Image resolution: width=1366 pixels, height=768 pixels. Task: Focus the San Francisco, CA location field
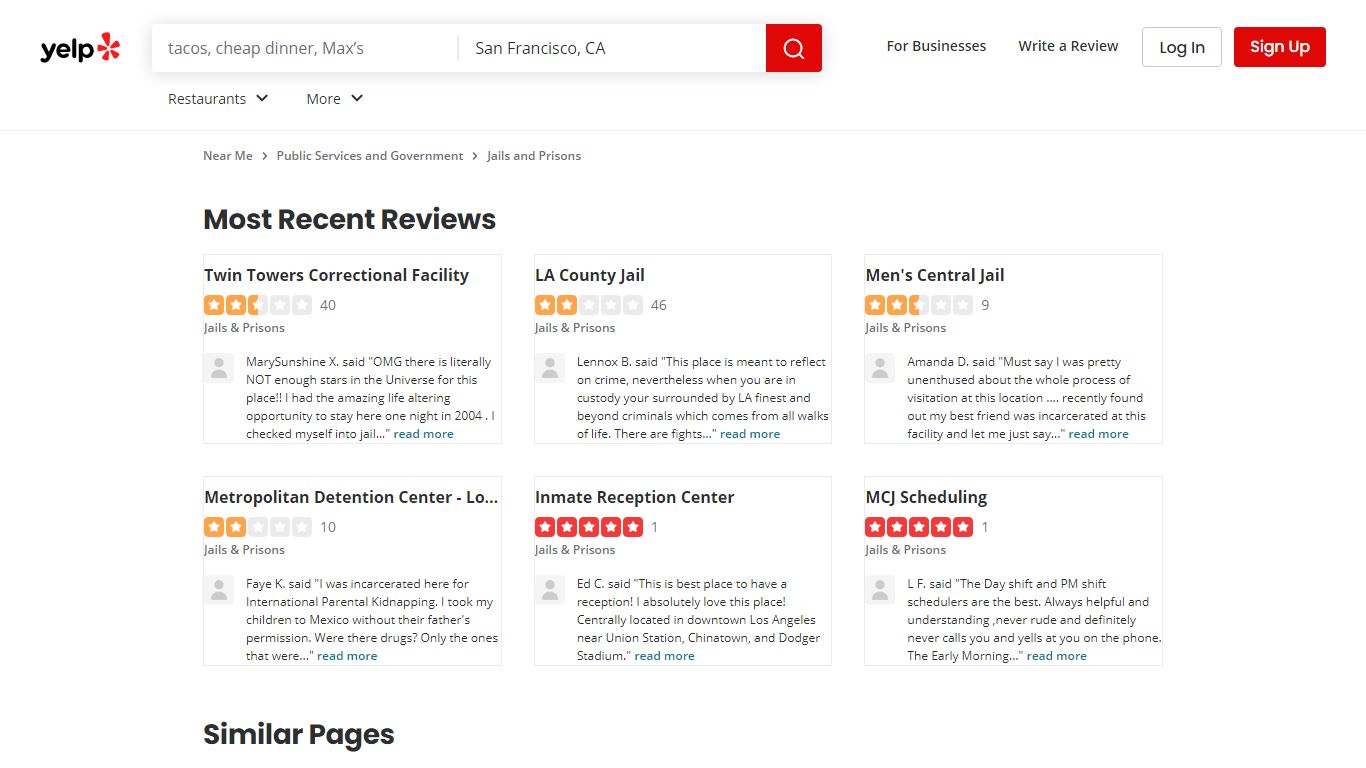tap(612, 48)
